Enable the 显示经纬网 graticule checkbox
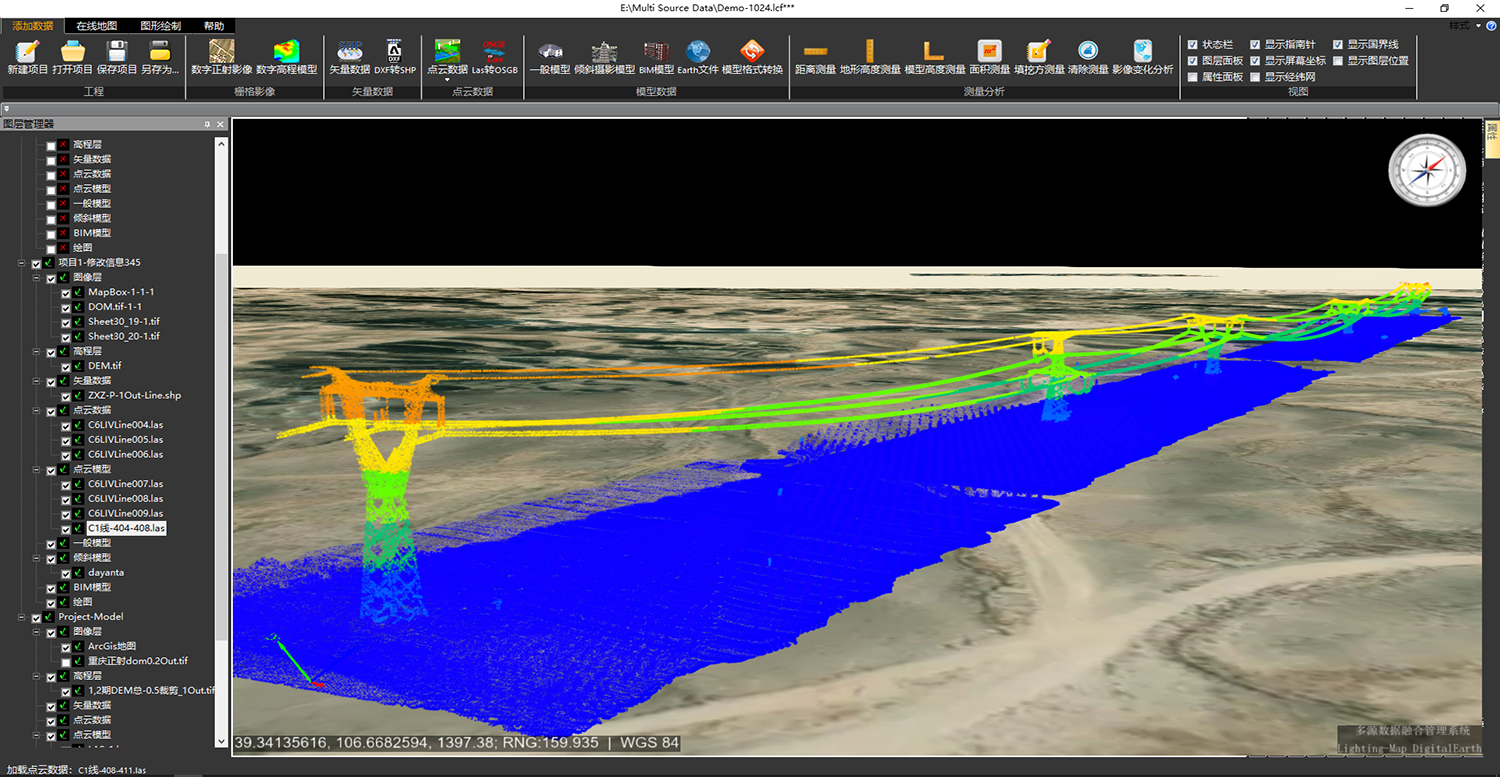The width and height of the screenshot is (1500, 777). (x=1255, y=77)
